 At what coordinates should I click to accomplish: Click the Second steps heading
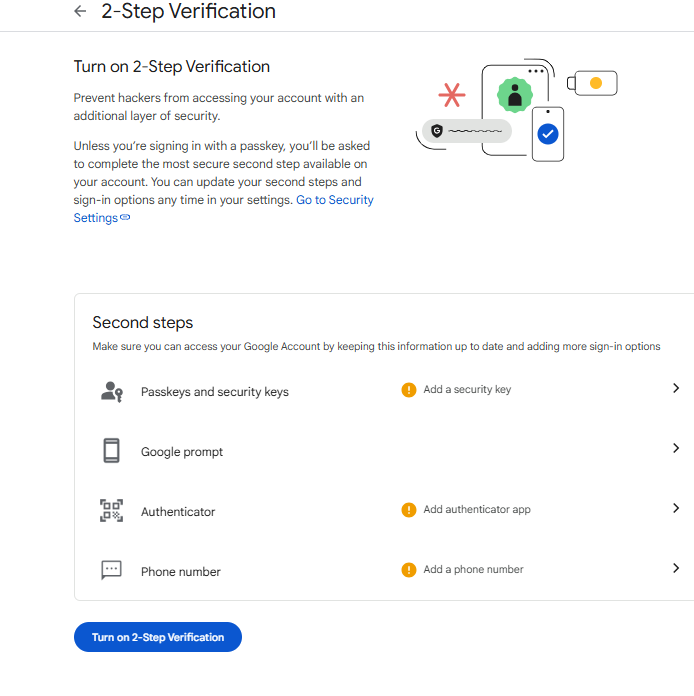pyautogui.click(x=143, y=323)
